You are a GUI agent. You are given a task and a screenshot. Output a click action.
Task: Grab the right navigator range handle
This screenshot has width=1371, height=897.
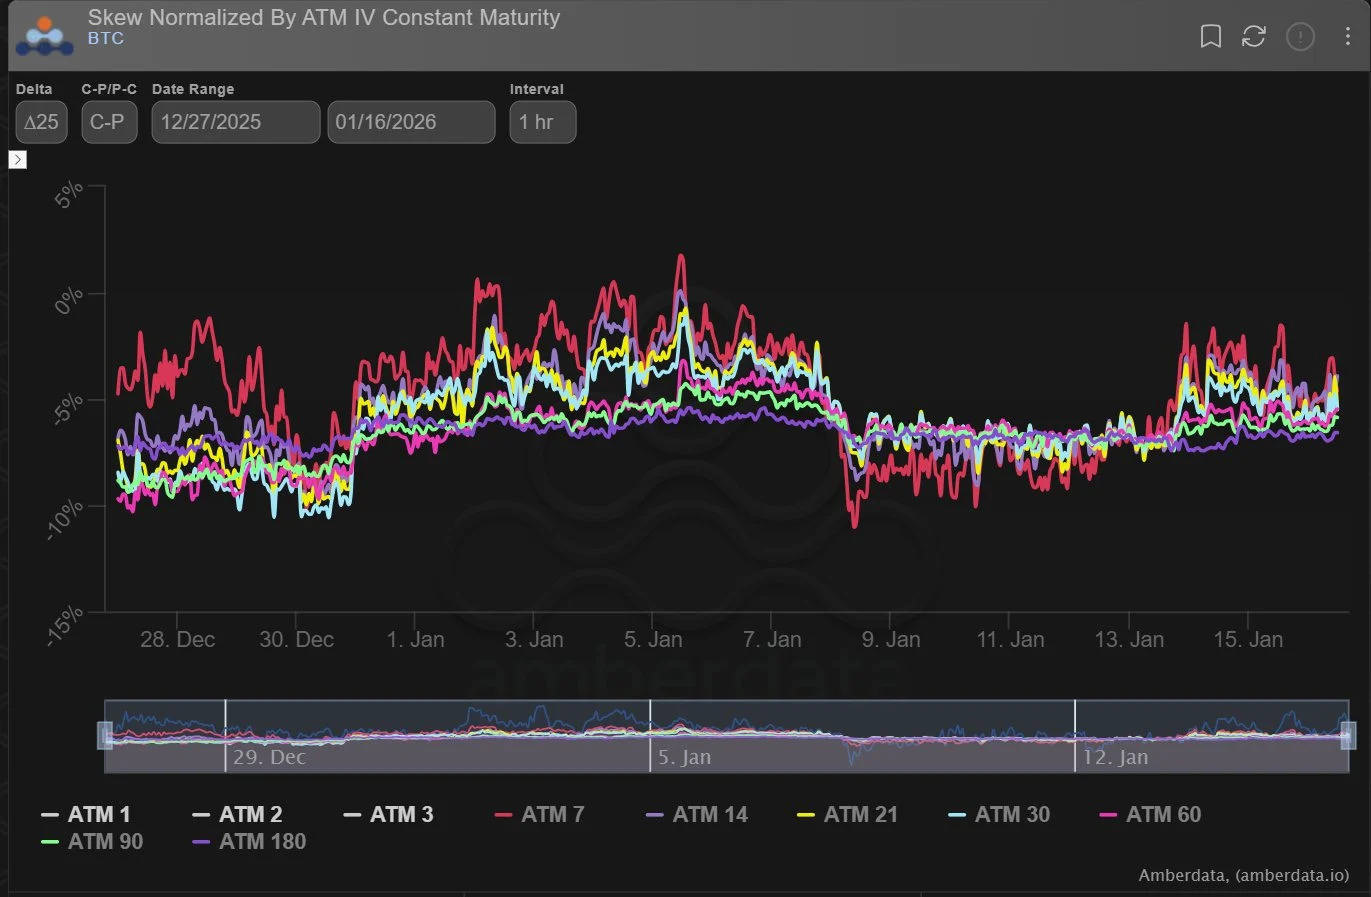1348,735
